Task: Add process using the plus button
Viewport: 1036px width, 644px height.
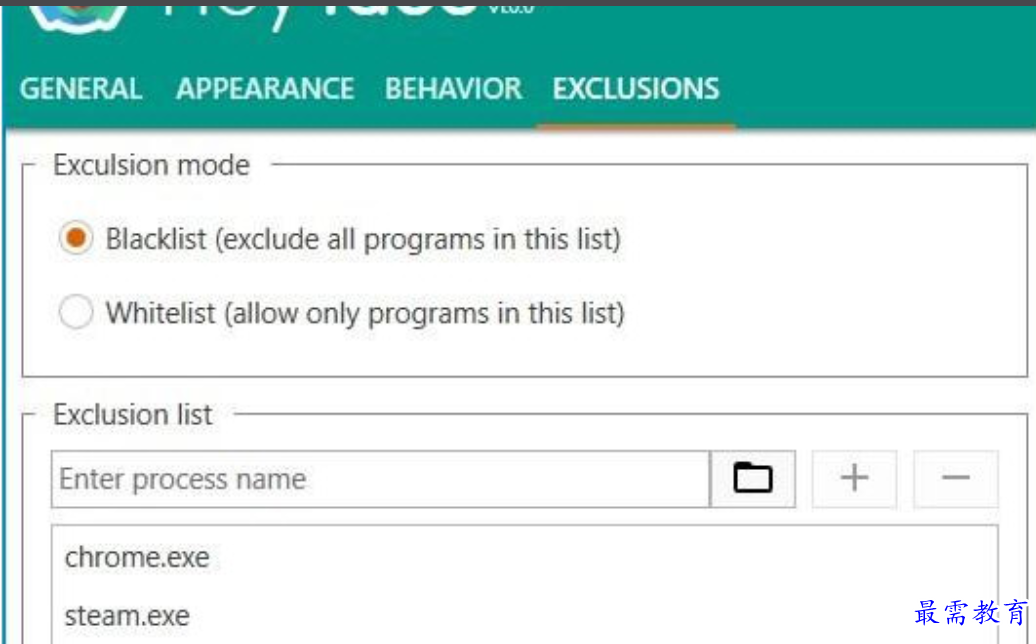Action: (854, 479)
